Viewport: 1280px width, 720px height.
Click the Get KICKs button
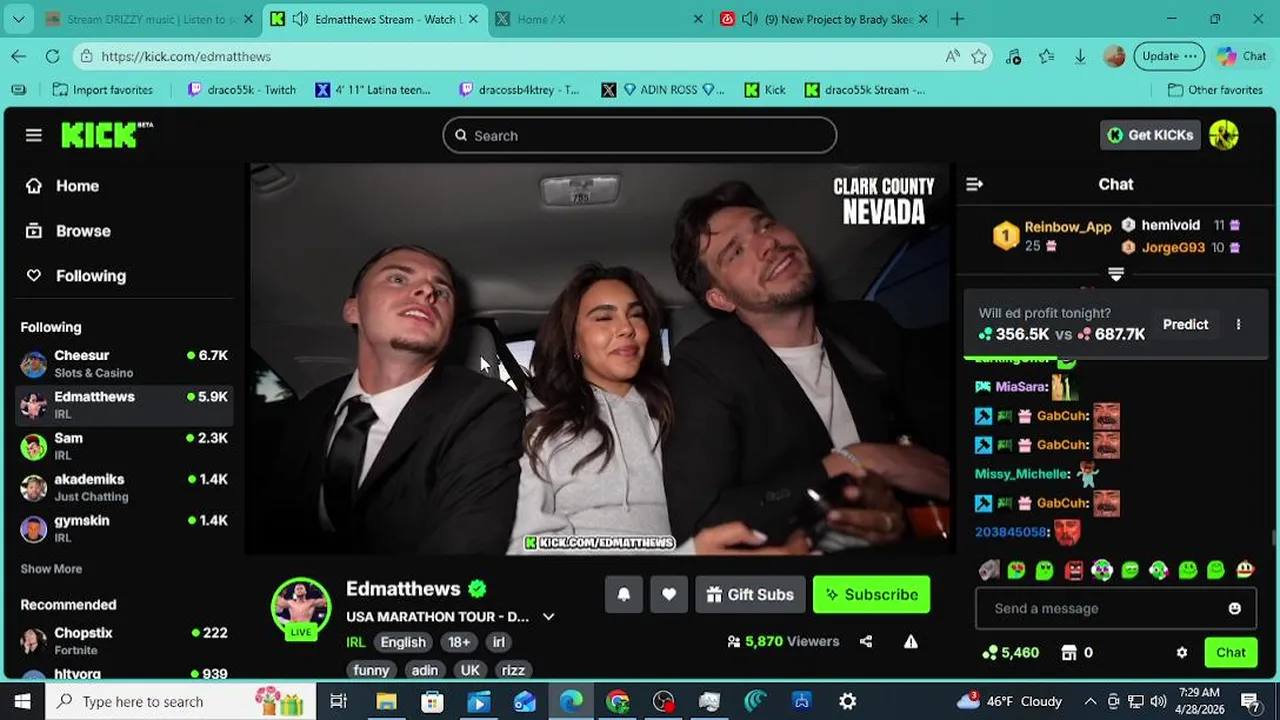1150,135
